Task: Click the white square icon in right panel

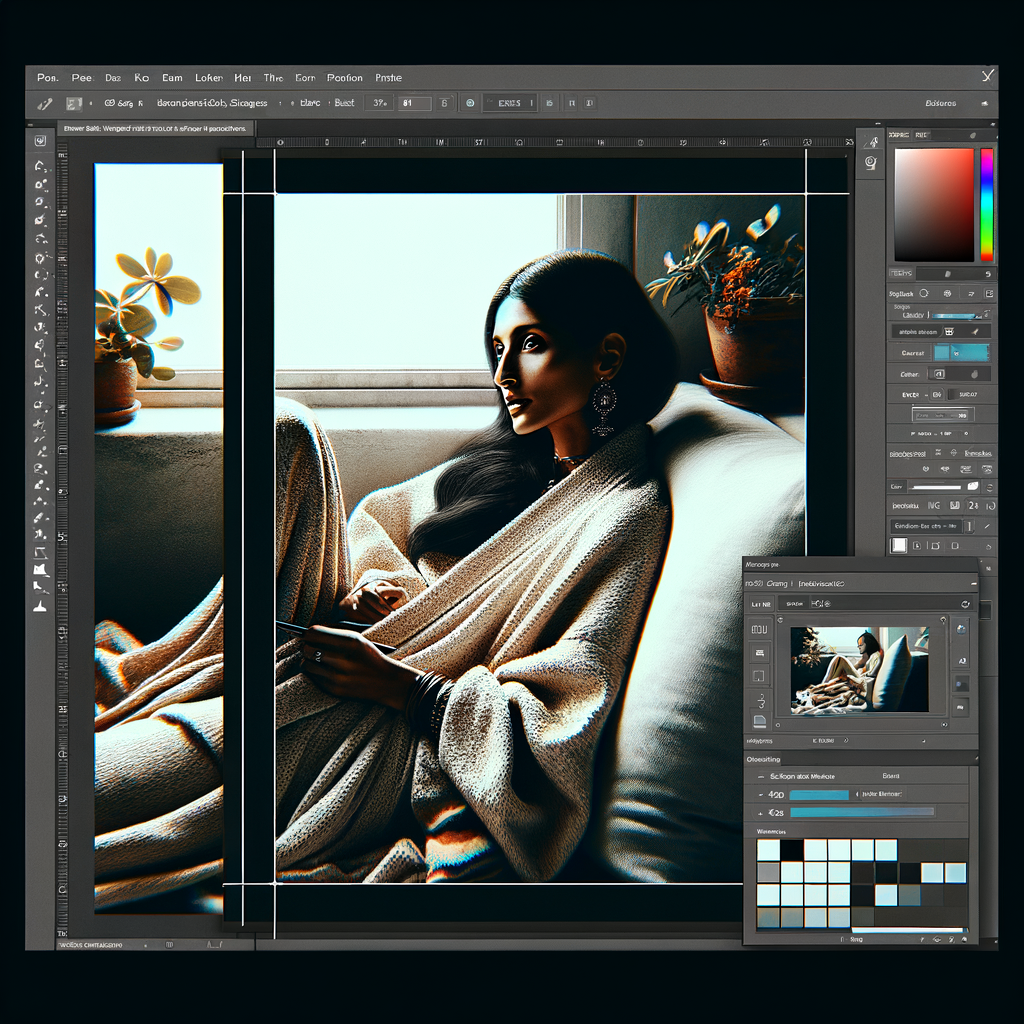Action: click(x=898, y=545)
